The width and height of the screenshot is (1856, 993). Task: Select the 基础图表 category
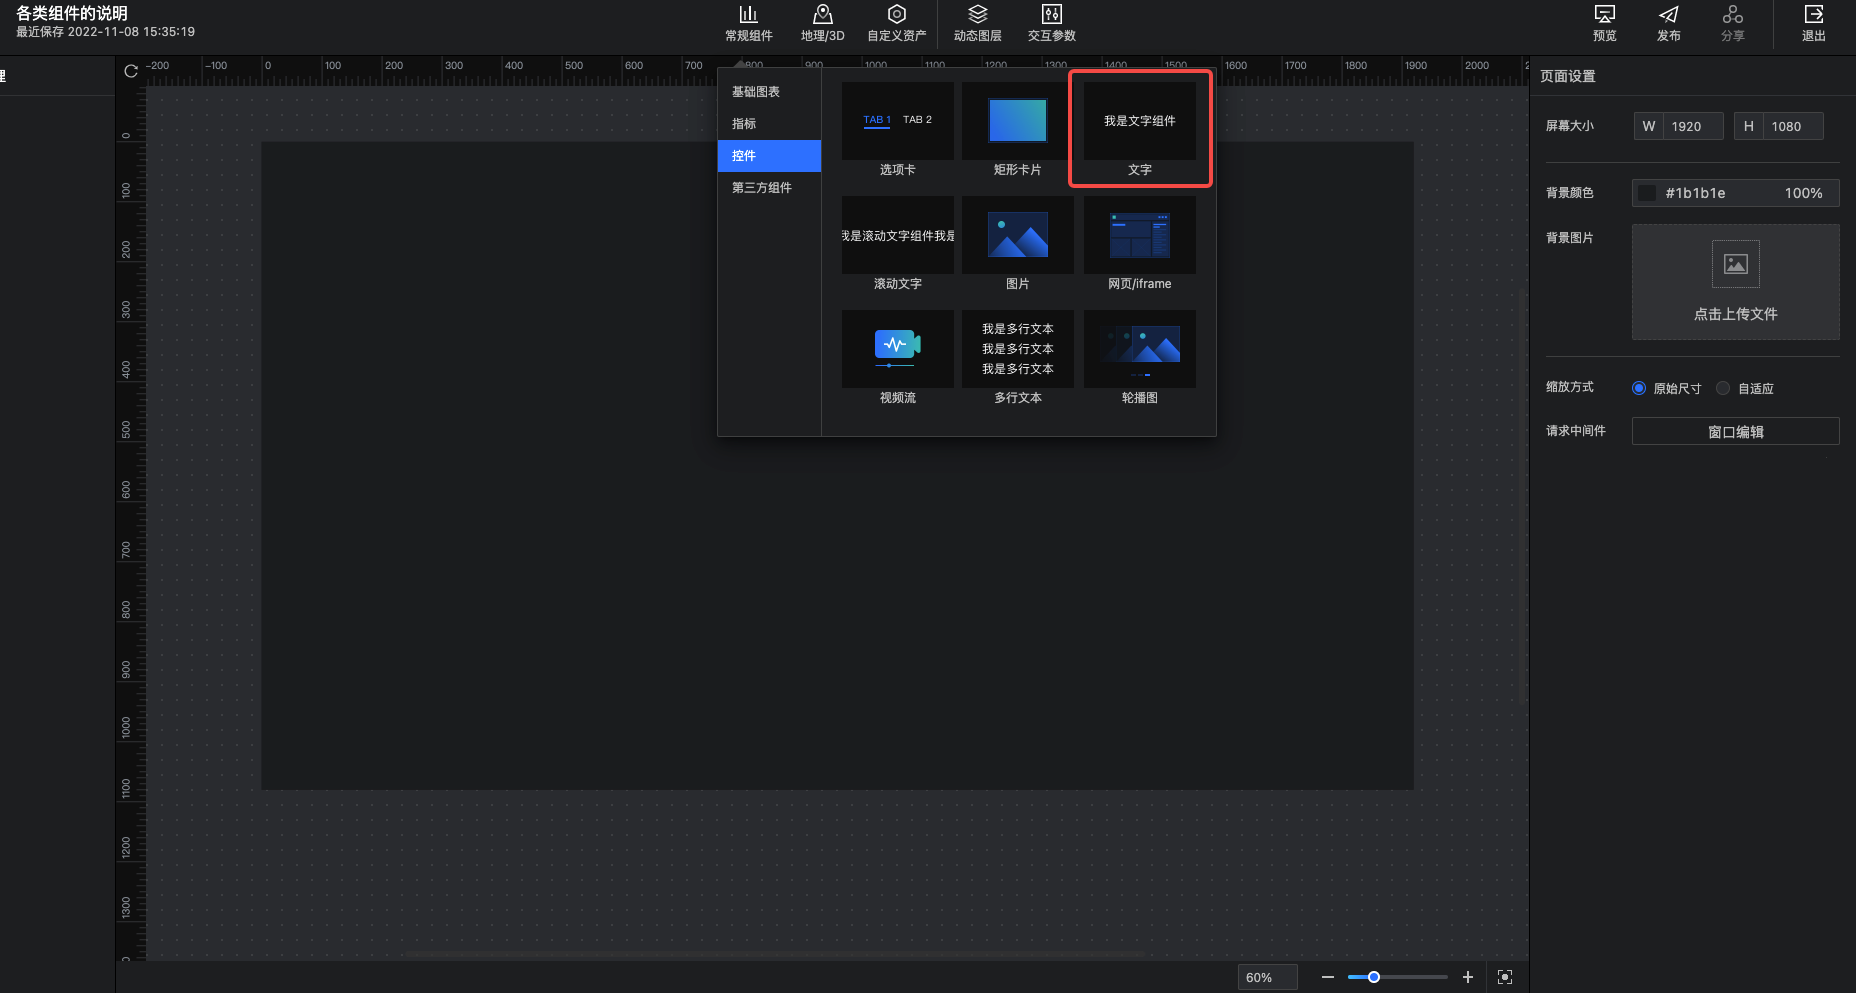coord(756,92)
